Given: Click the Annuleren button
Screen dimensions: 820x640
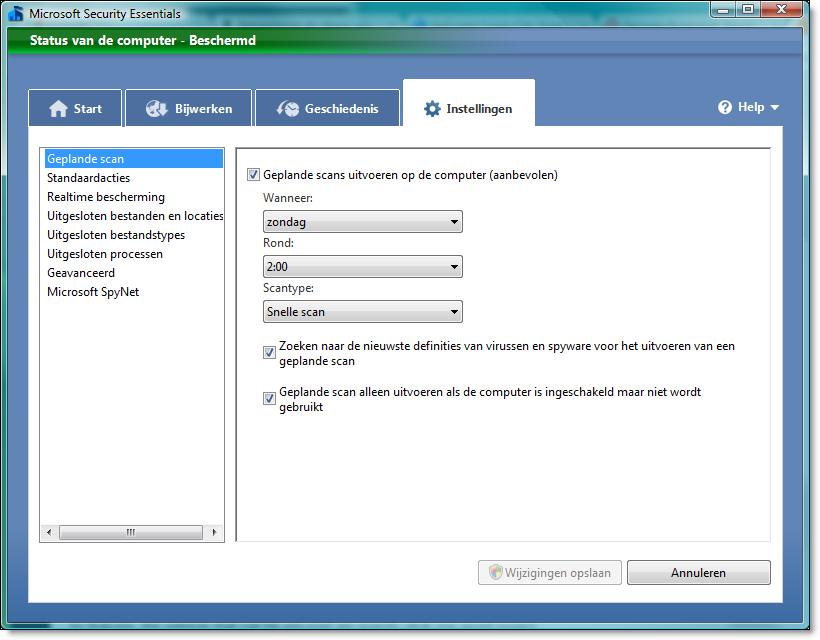Looking at the screenshot, I should 699,573.
